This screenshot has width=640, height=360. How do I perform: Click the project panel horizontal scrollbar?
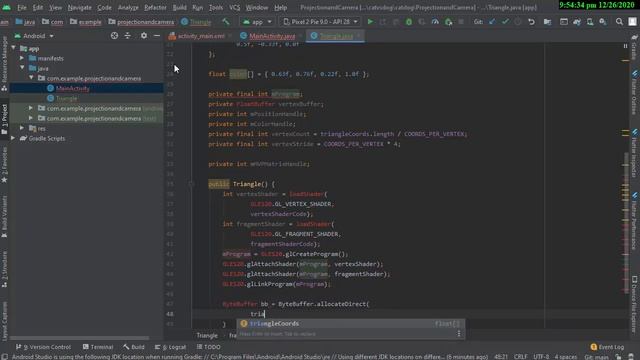(x=80, y=338)
